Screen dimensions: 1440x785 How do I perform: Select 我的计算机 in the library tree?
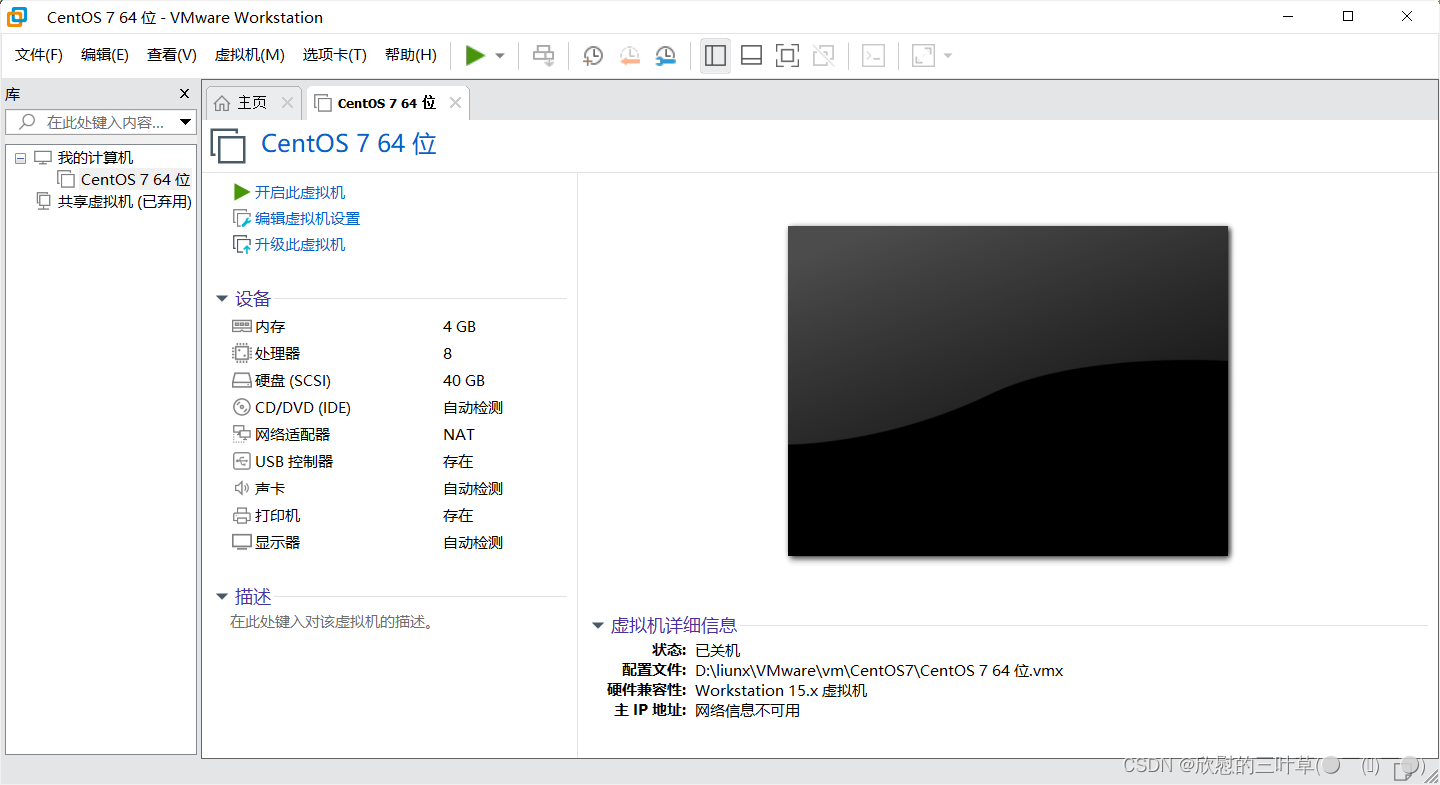(95, 158)
